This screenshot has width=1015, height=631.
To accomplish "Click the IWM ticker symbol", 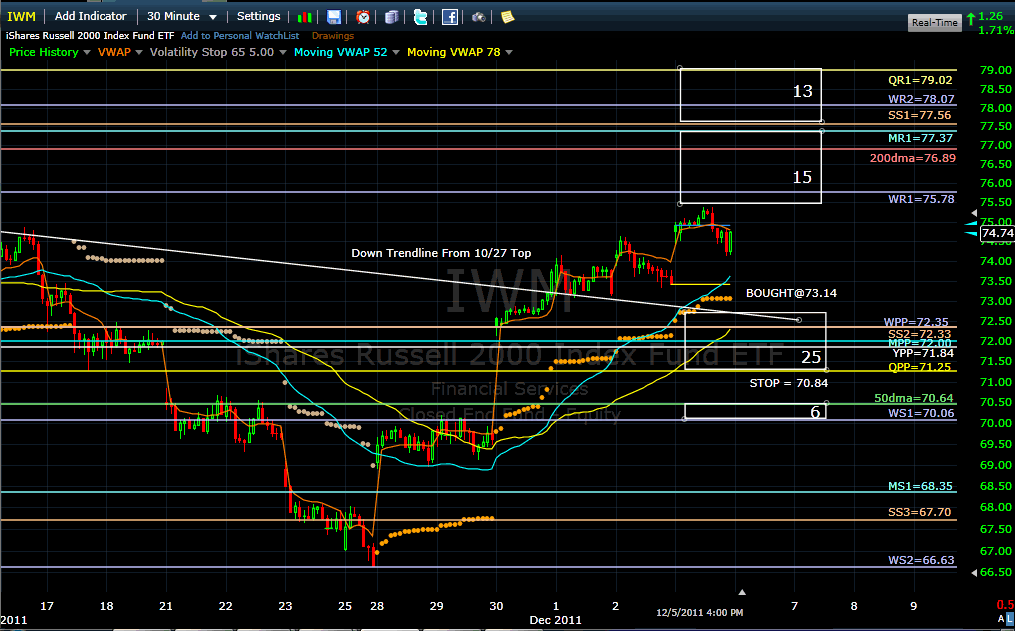I will coord(21,16).
